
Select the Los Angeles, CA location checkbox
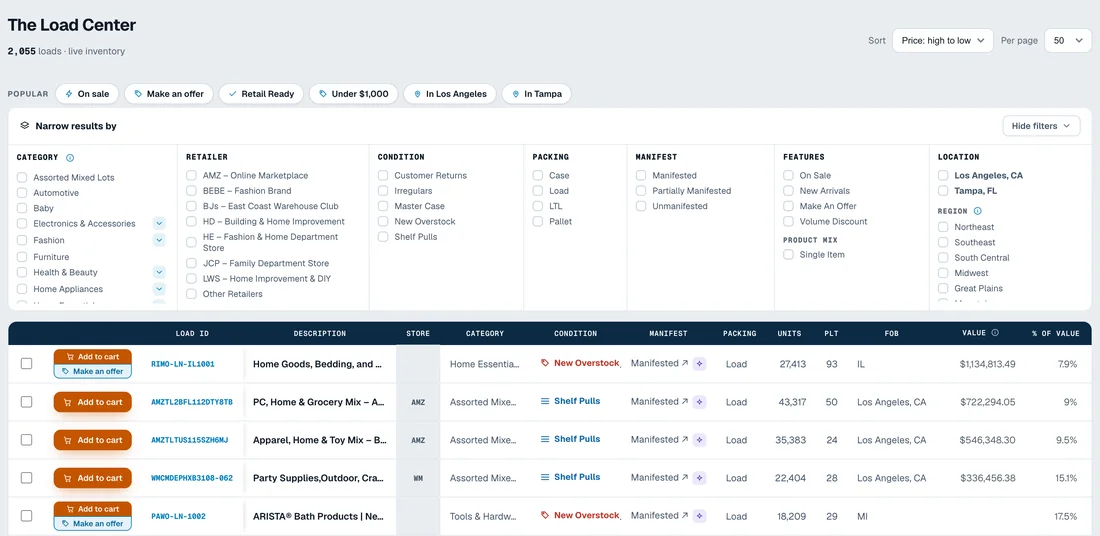pos(944,175)
